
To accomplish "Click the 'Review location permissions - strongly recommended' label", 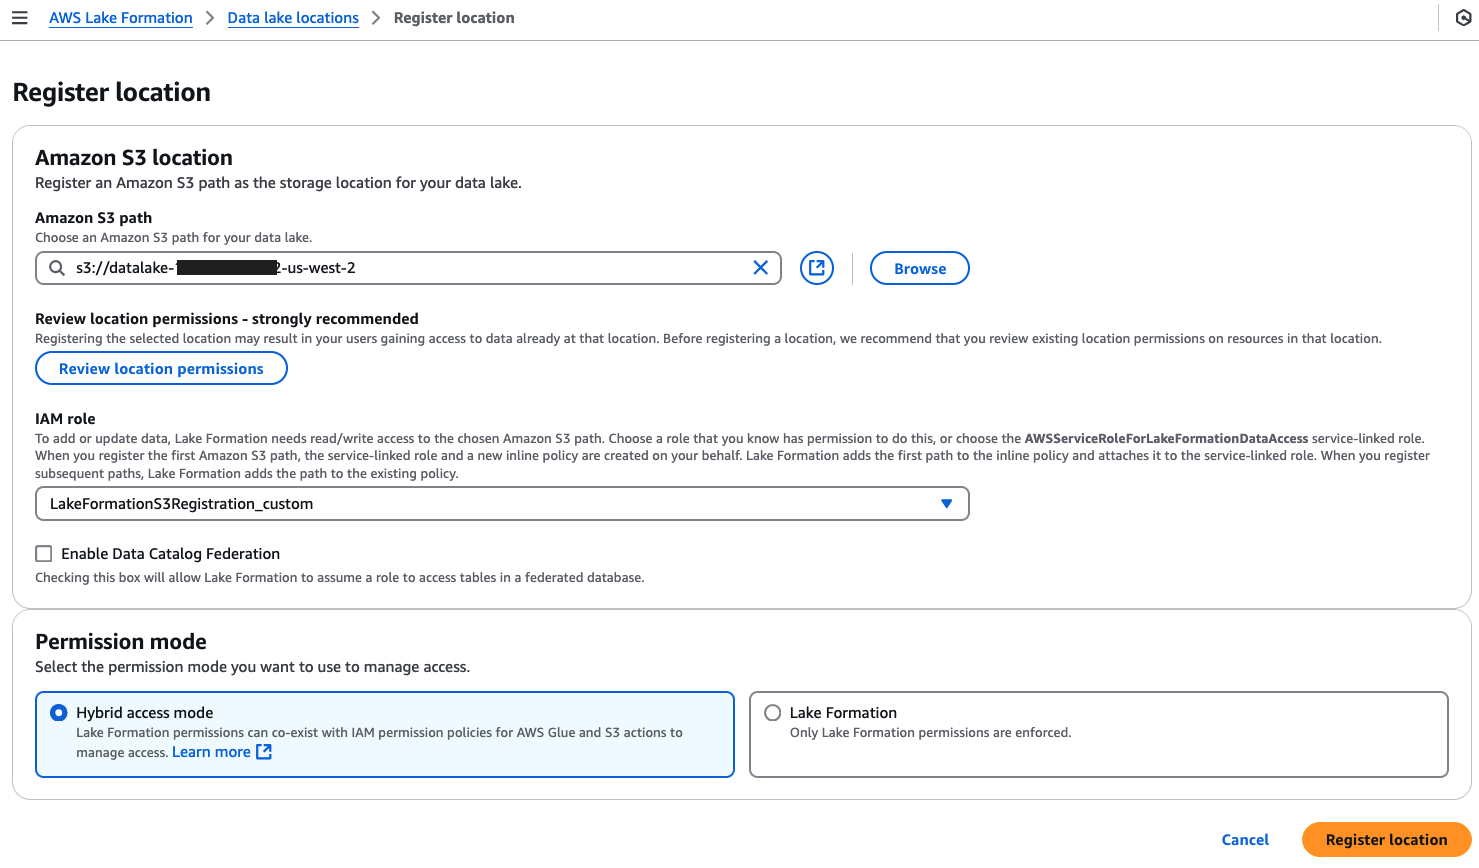I will coord(227,319).
